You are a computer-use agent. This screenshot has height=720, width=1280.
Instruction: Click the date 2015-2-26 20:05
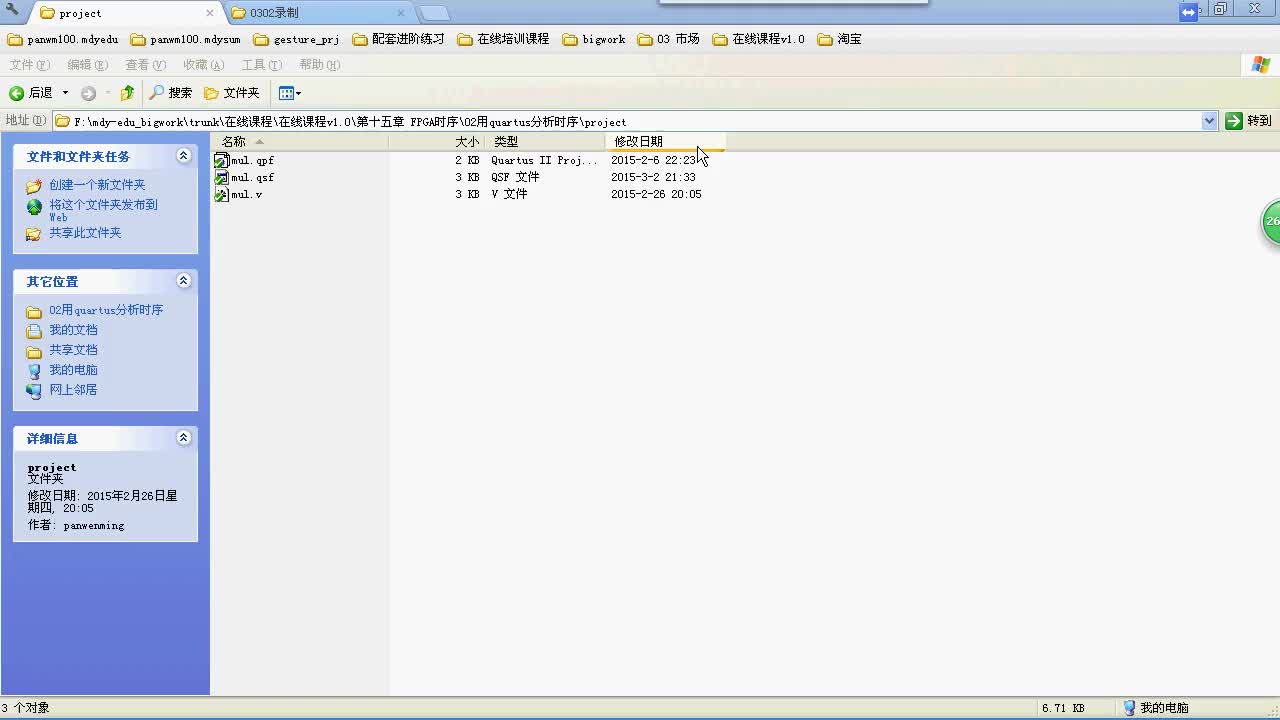(x=656, y=194)
